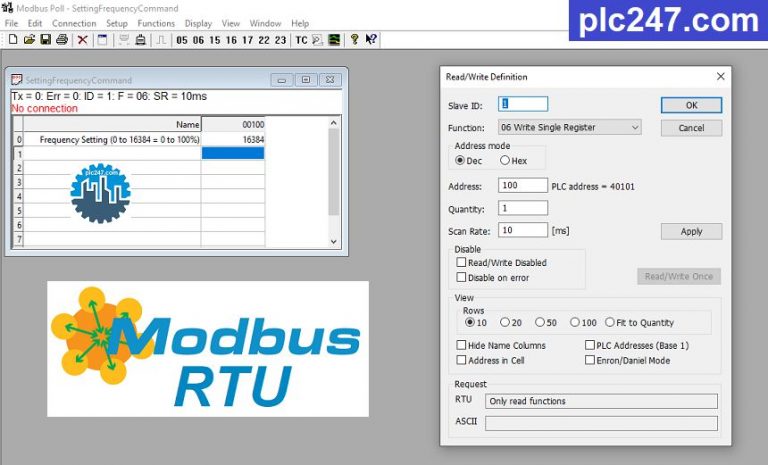Click the red X delete icon
This screenshot has height=465, width=768.
tap(82, 40)
